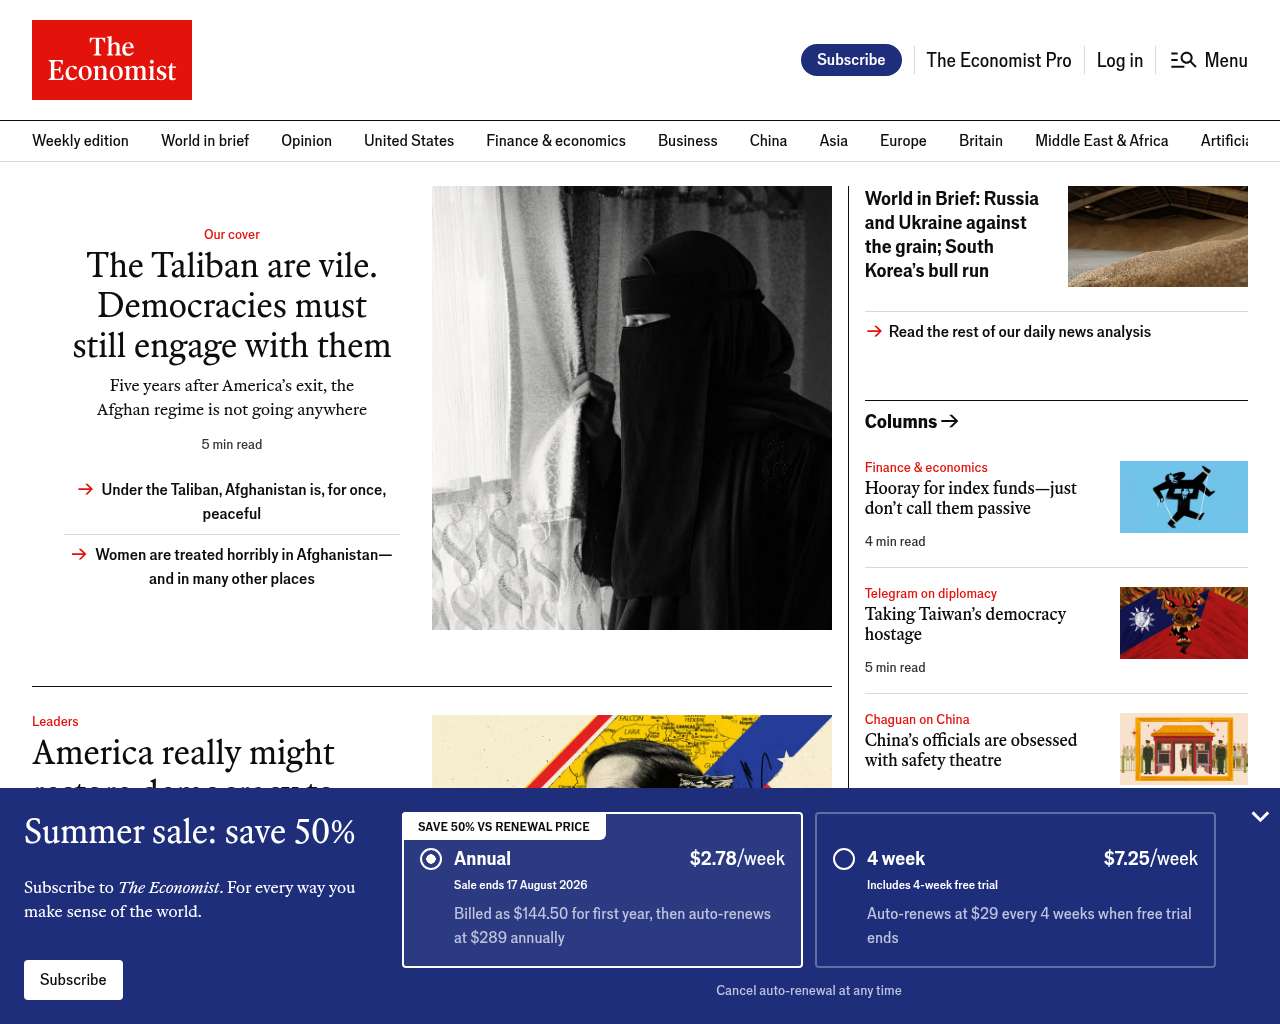Image resolution: width=1280 pixels, height=1024 pixels.
Task: Click 'Cancel auto-renewal at any time' text
Action: (809, 990)
